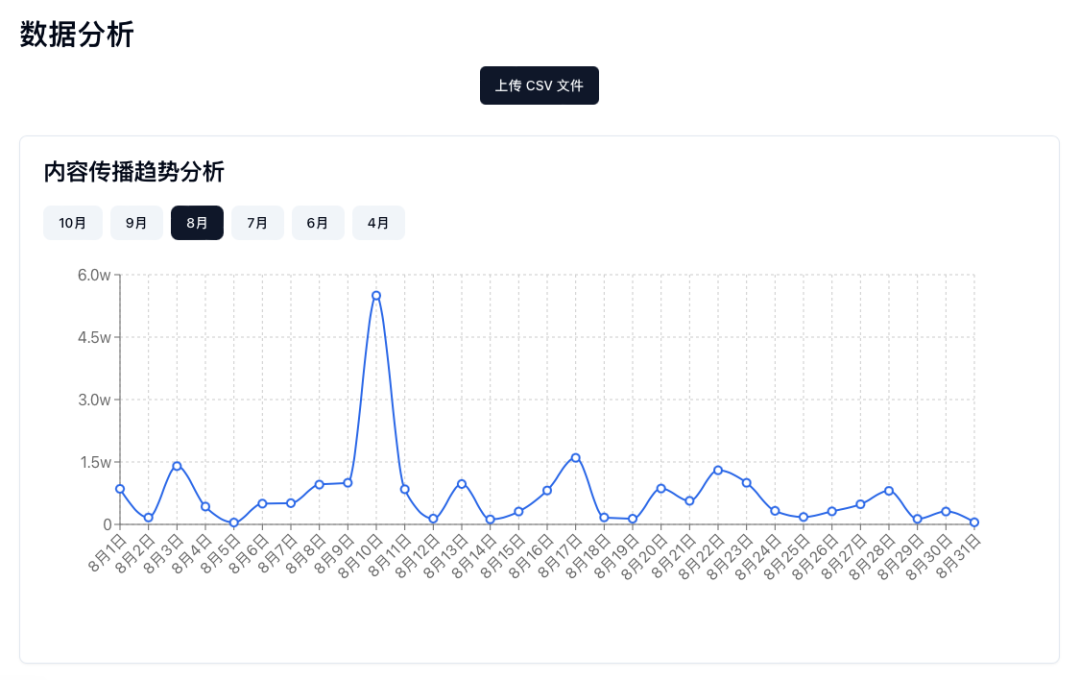Click the 1.5w y-axis label
Screen dimensions: 1080x680
[95, 462]
